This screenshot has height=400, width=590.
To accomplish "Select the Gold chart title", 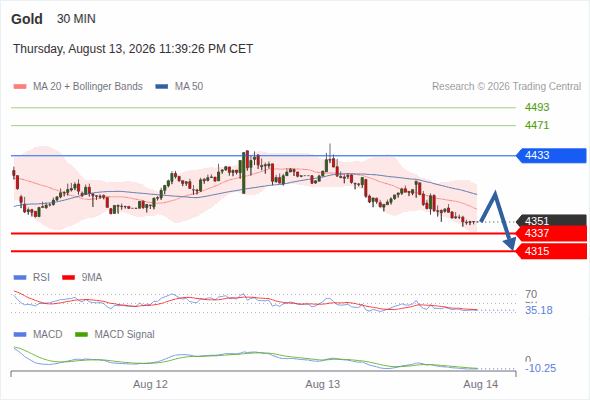I will 27,19.
